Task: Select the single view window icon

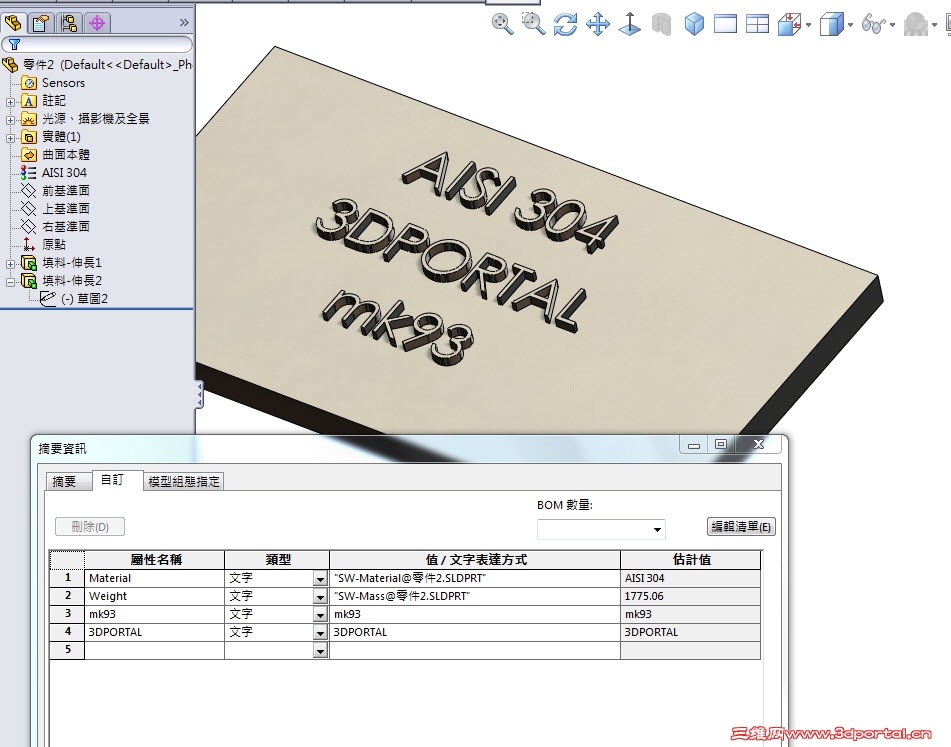Action: coord(725,24)
